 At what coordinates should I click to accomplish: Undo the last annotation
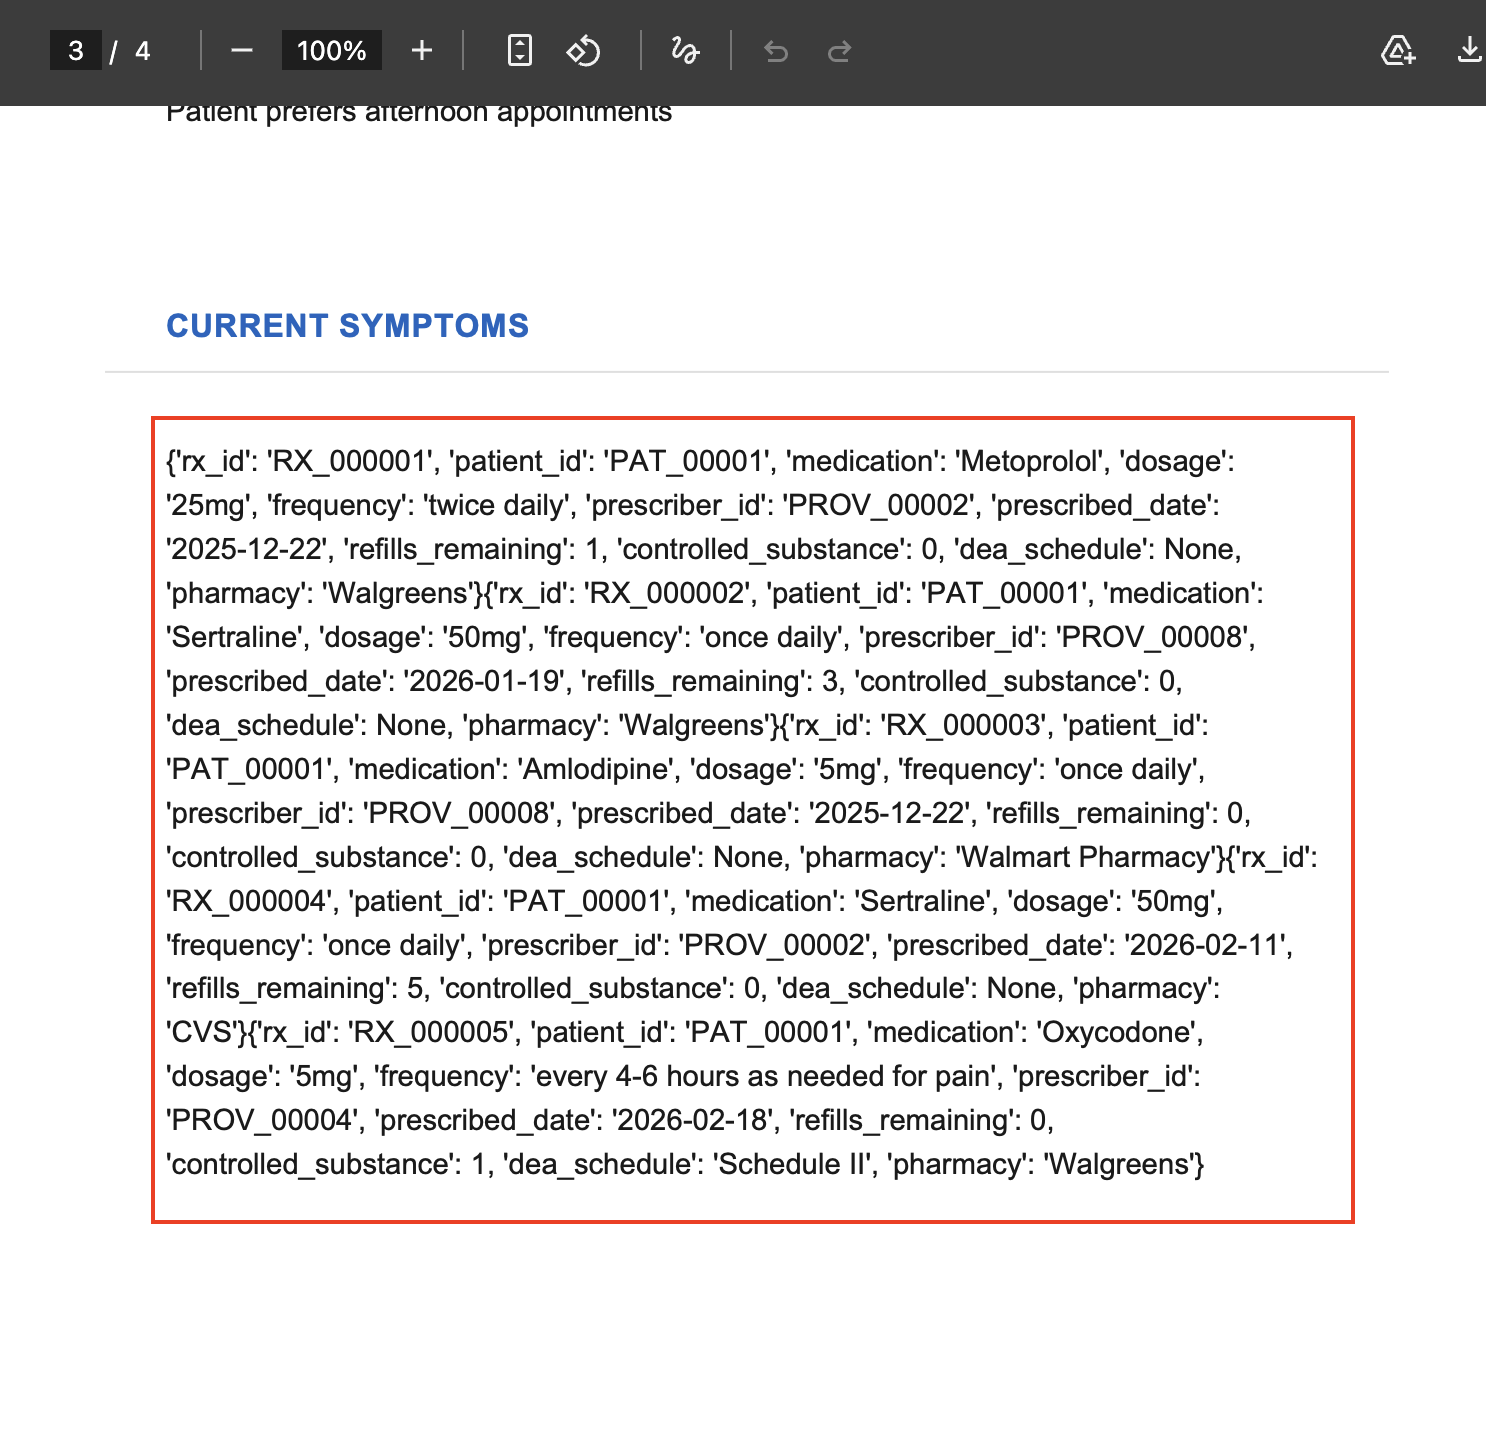pos(778,51)
